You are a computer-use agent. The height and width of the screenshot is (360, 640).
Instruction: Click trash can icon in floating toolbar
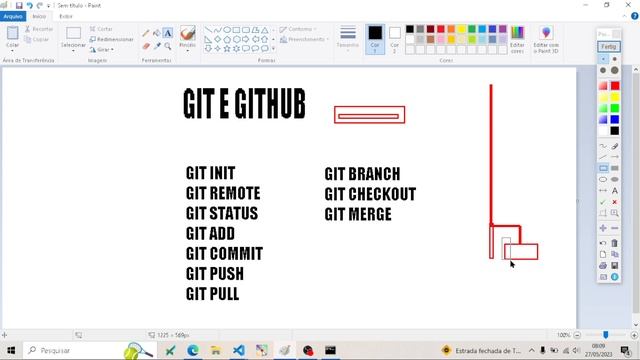(615, 243)
